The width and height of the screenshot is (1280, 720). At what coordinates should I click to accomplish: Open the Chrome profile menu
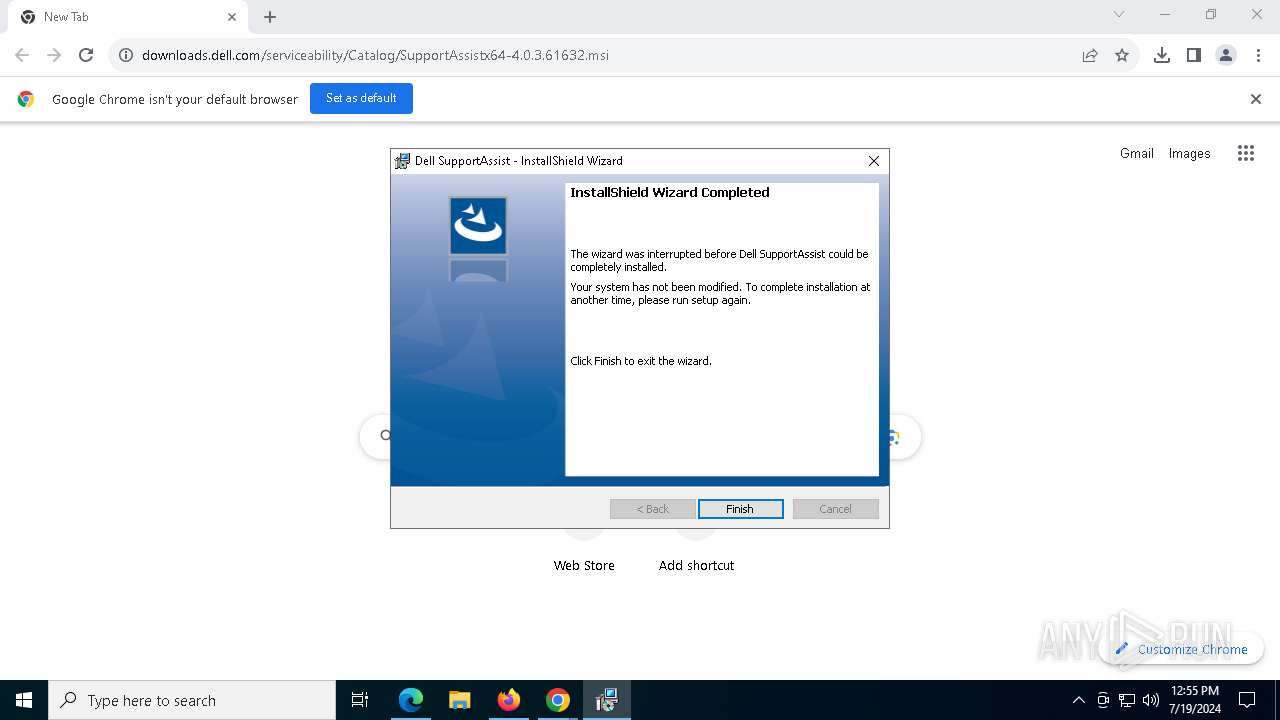1226,55
